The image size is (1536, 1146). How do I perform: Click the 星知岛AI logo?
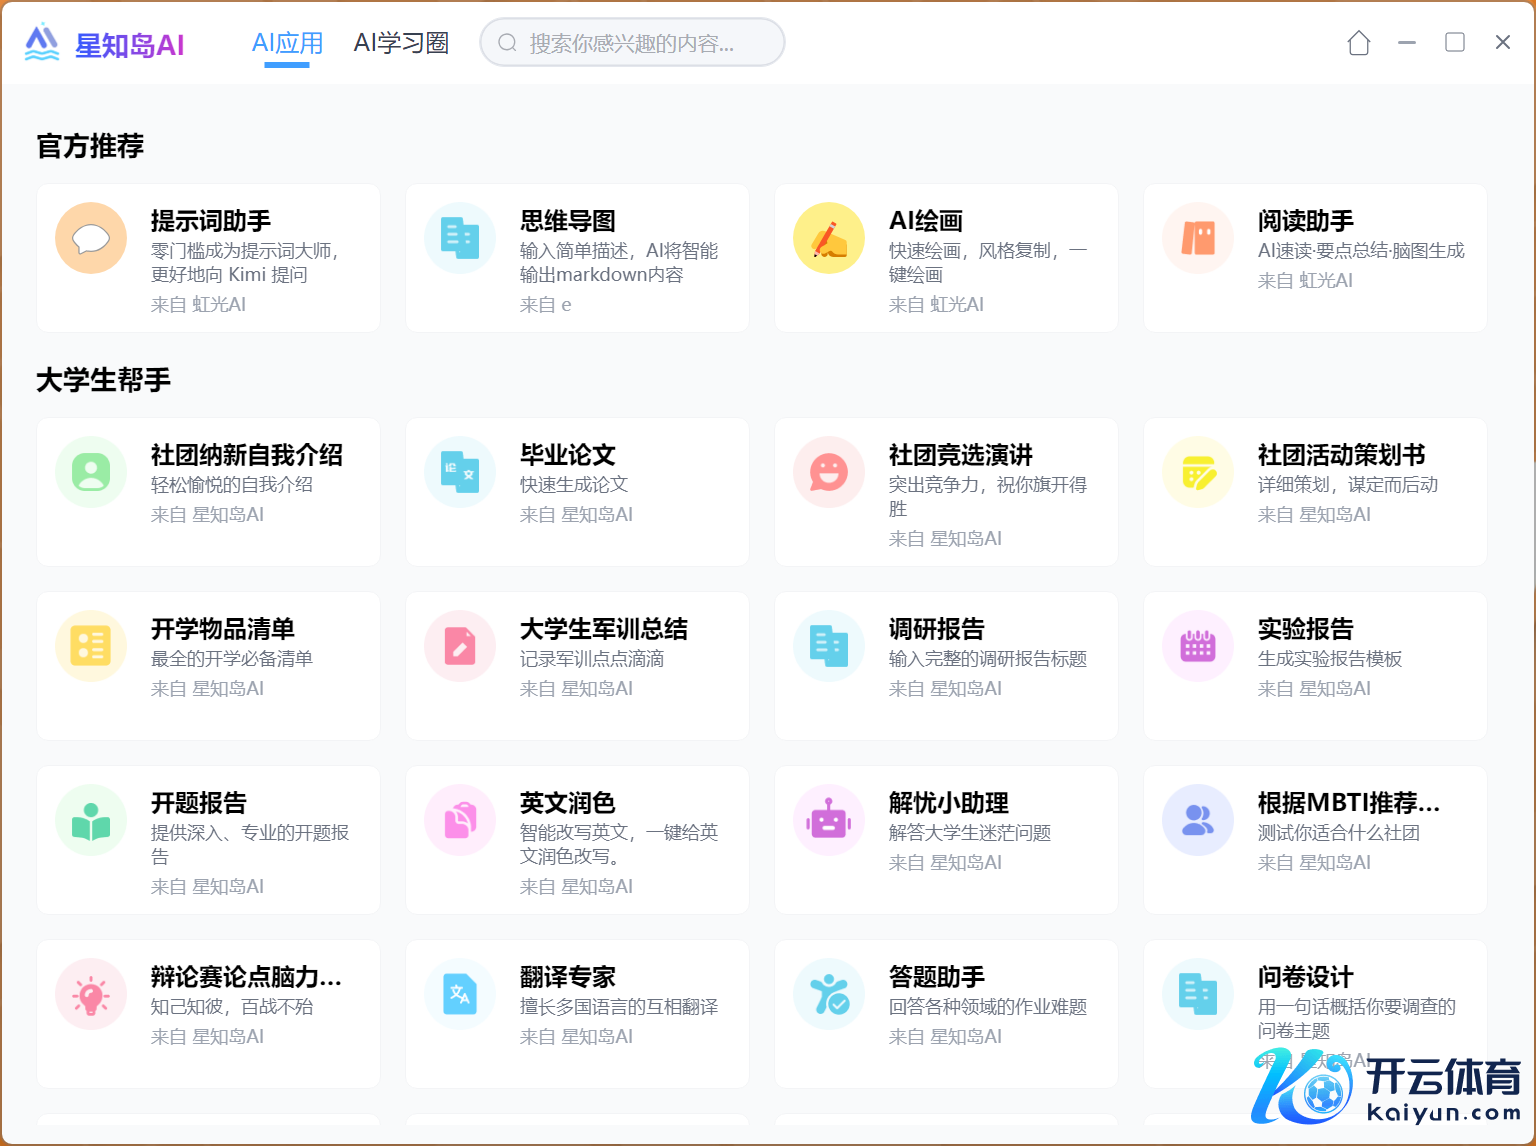[104, 44]
